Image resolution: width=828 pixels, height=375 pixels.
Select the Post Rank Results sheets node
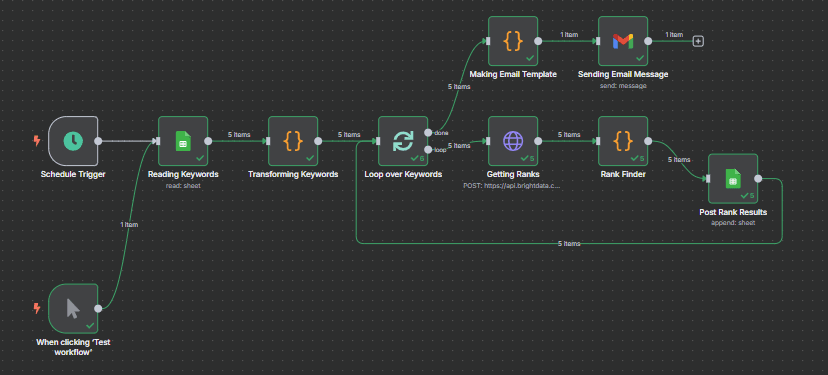pos(733,179)
